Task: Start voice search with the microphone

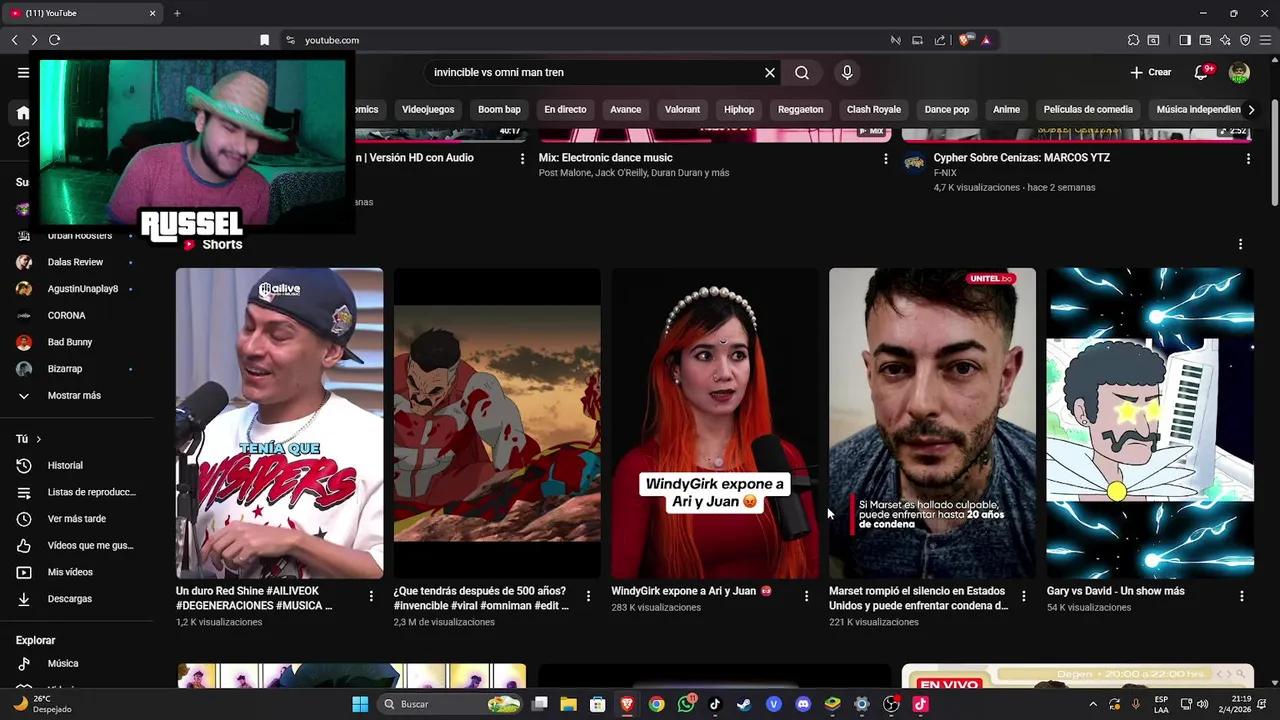Action: pyautogui.click(x=847, y=72)
